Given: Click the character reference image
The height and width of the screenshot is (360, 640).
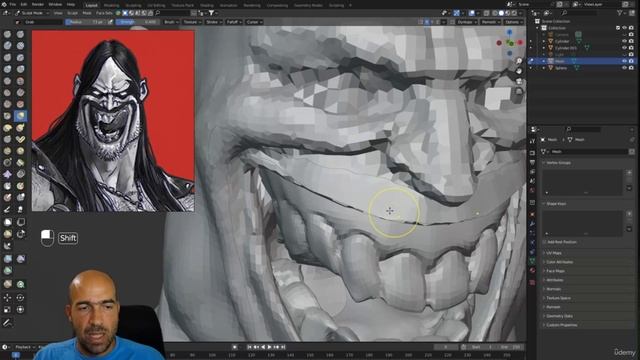Looking at the screenshot, I should click(113, 120).
